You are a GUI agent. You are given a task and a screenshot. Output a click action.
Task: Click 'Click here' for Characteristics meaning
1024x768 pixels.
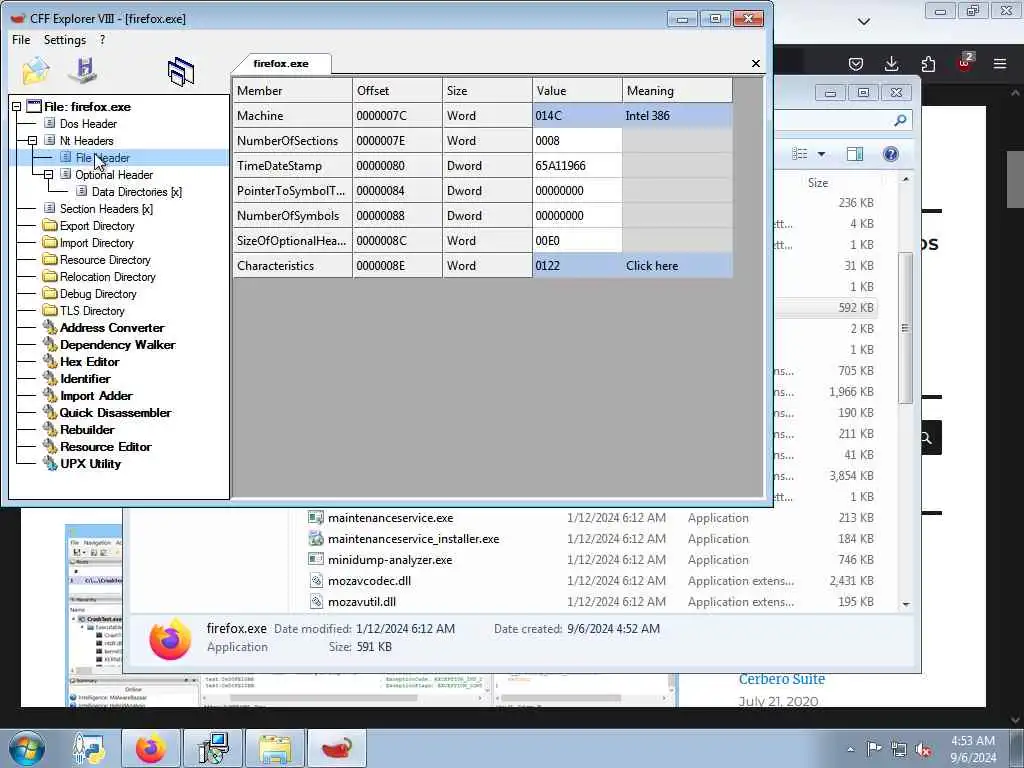(677, 266)
